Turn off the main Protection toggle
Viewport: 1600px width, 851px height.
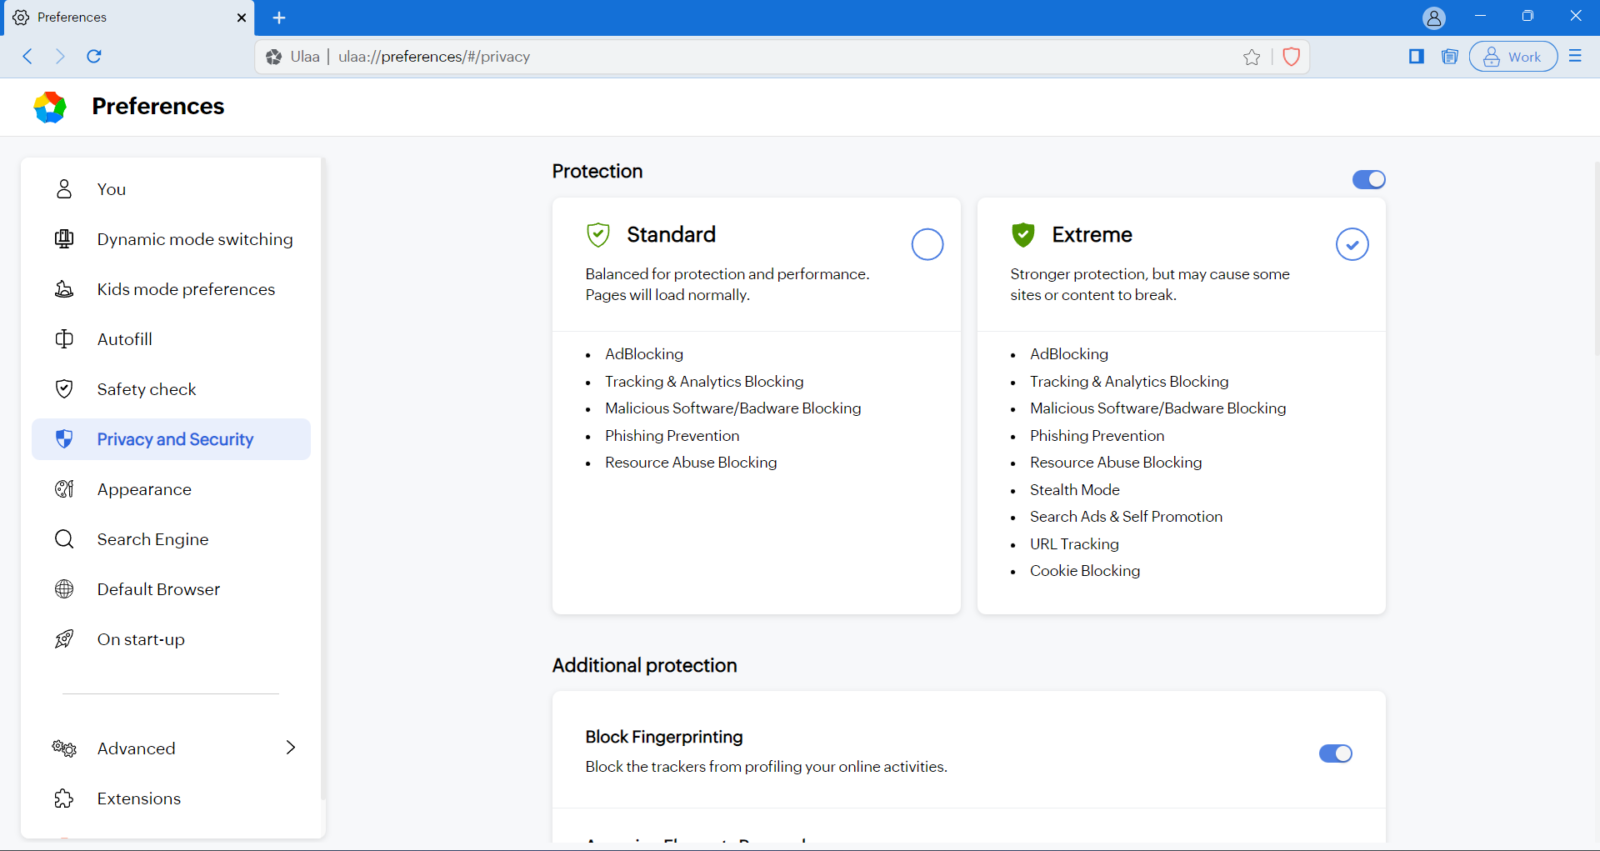[1368, 179]
